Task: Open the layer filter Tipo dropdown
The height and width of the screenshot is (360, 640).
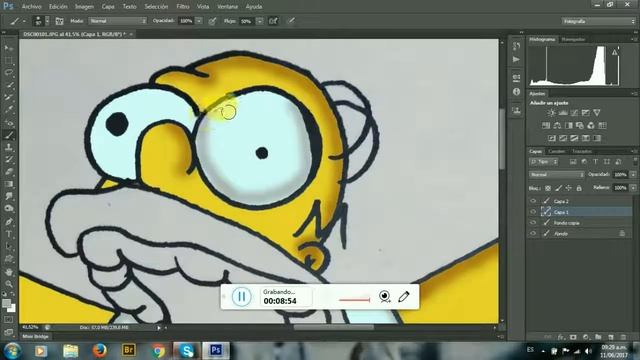Action: (543, 162)
